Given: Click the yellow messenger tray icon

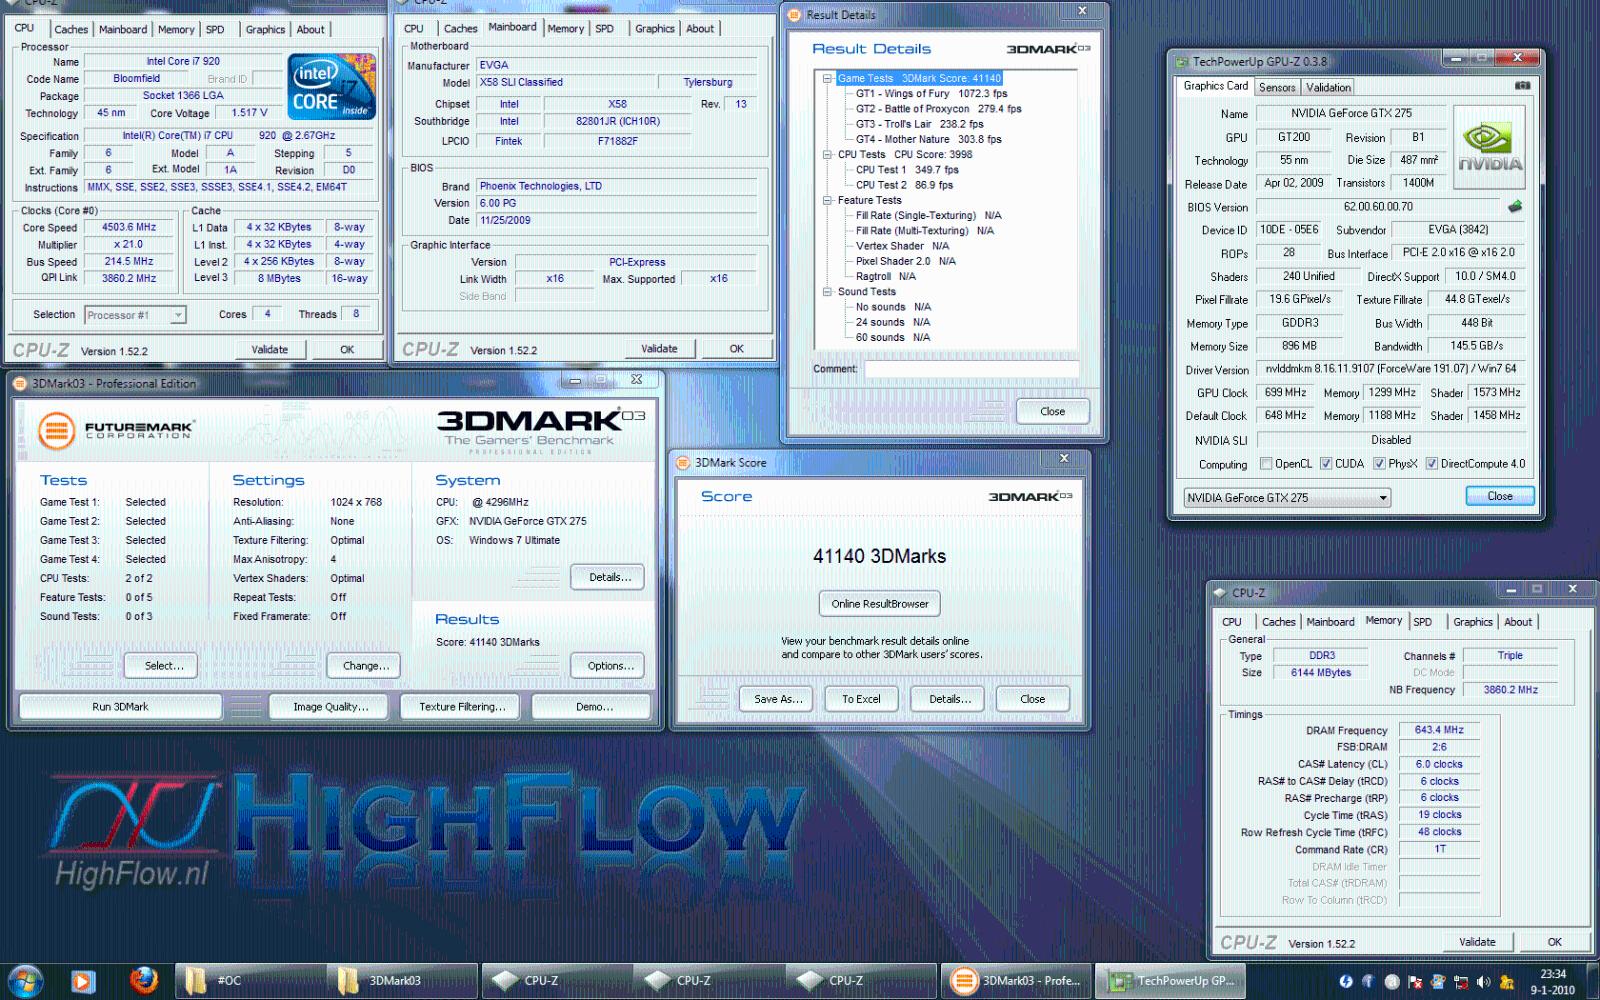Looking at the screenshot, I should point(1506,982).
